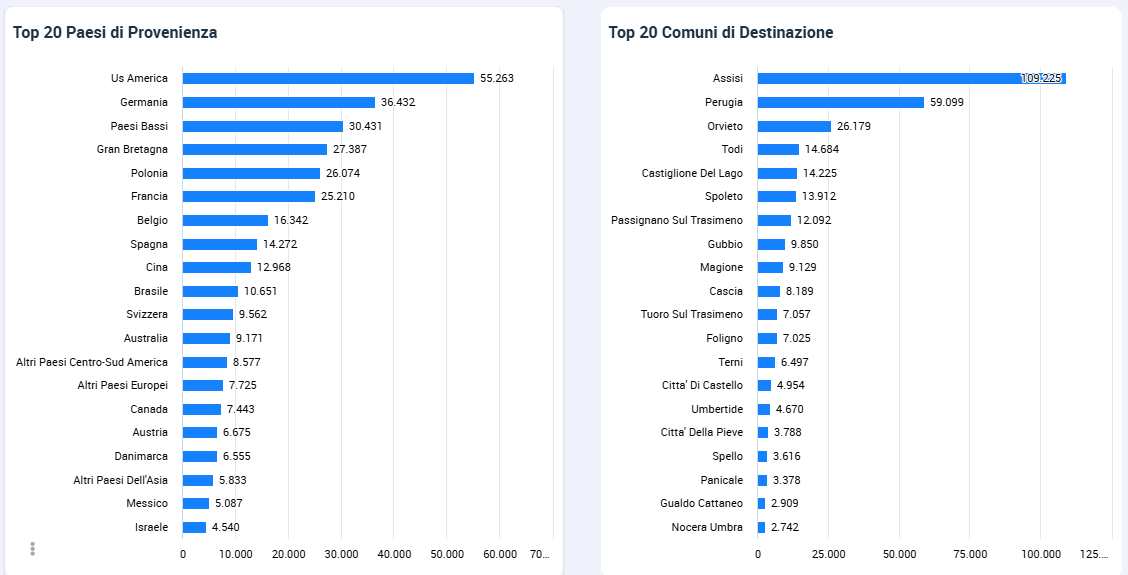Open the three-dot options menu on provenance chart
Screen dimensions: 1128x575
pyautogui.click(x=33, y=549)
